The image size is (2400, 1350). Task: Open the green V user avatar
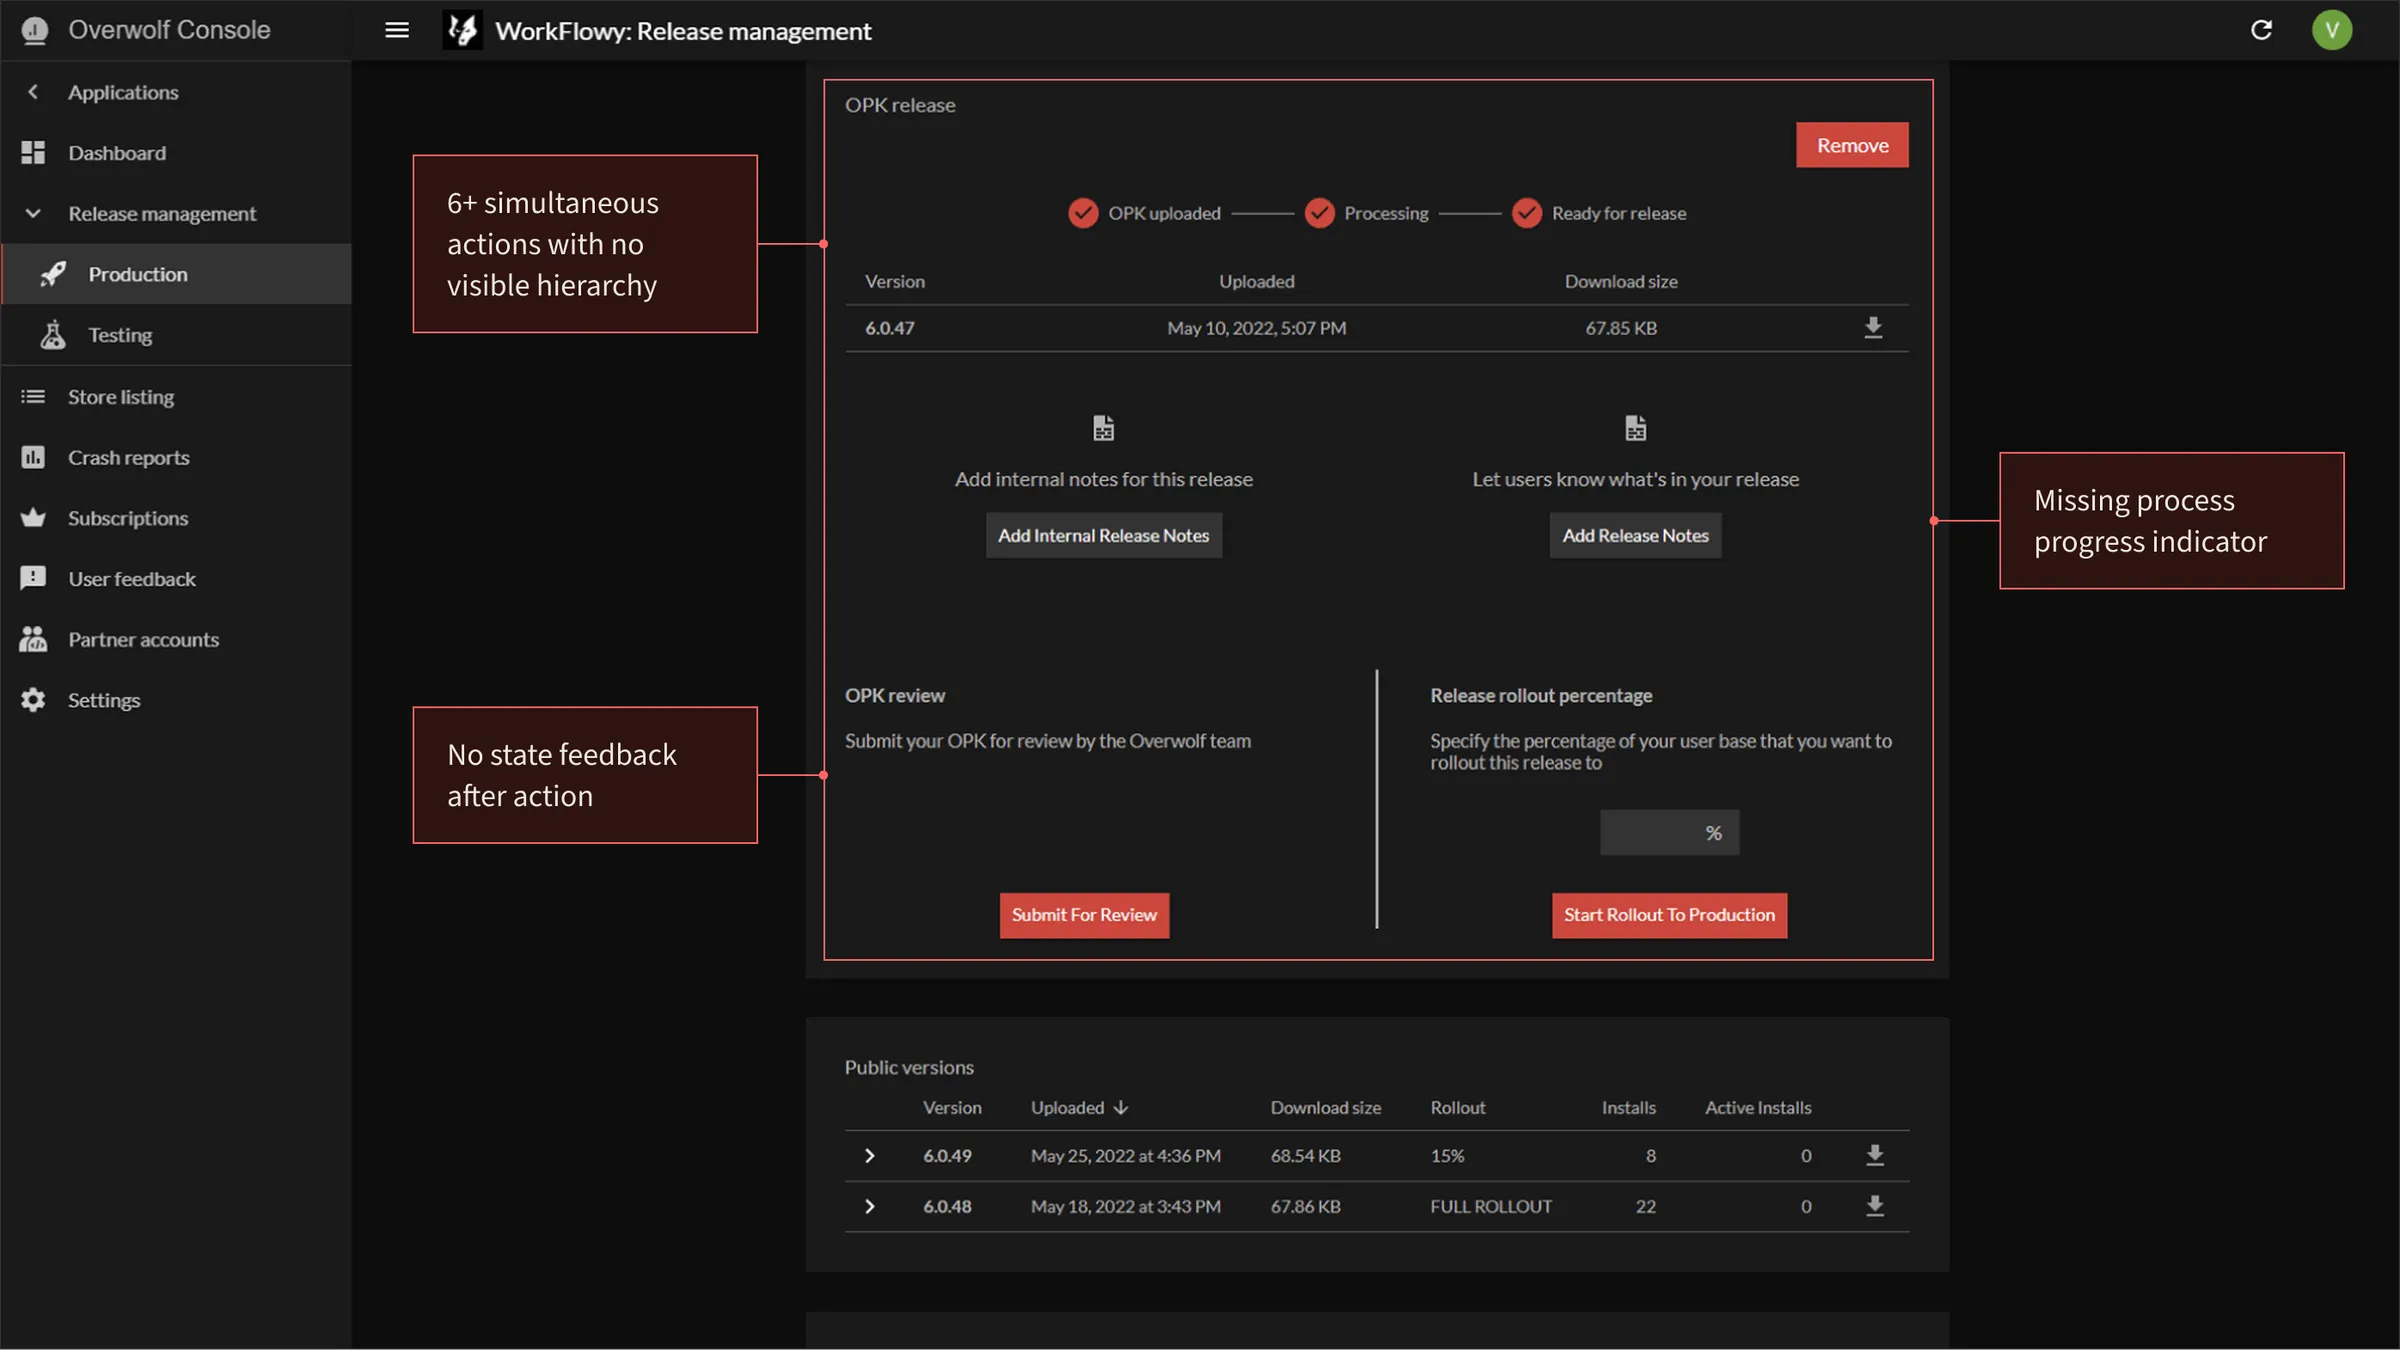click(x=2332, y=30)
